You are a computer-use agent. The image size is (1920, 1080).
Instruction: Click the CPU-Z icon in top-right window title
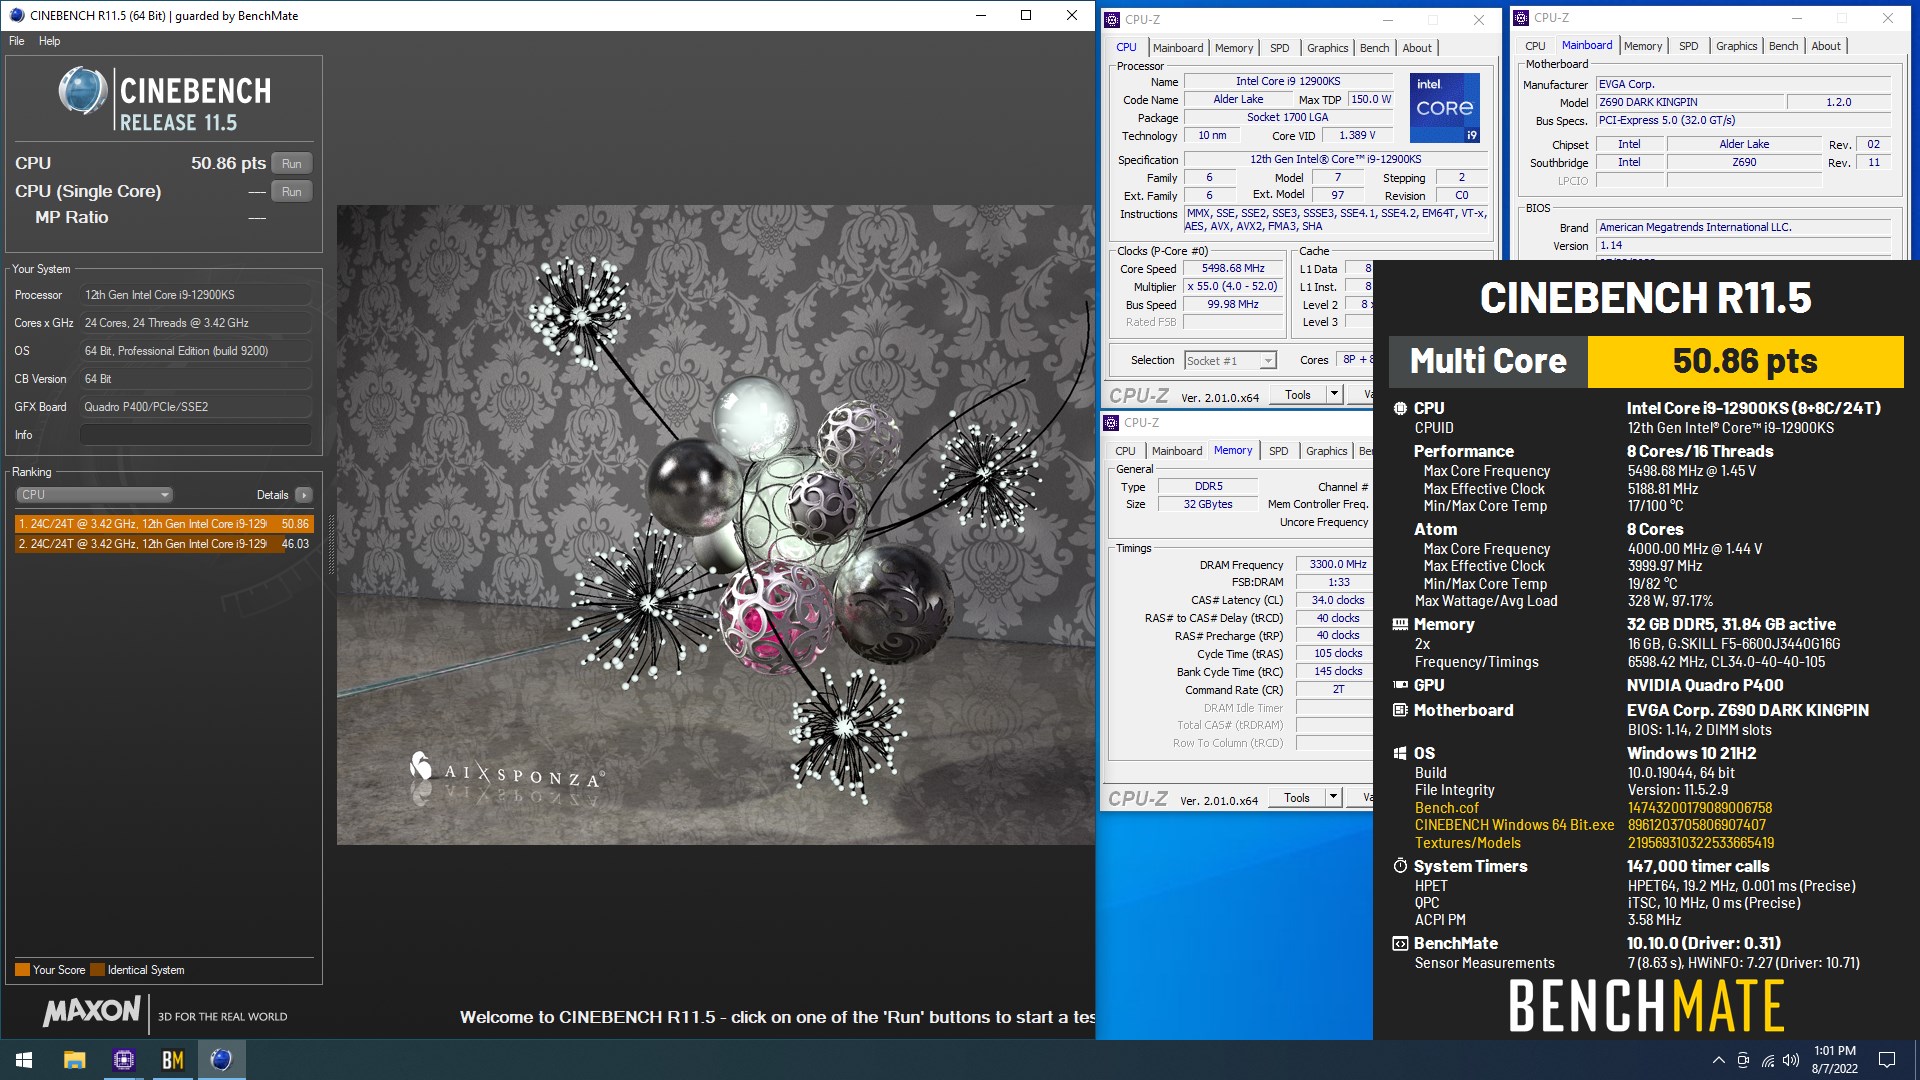tap(1521, 18)
